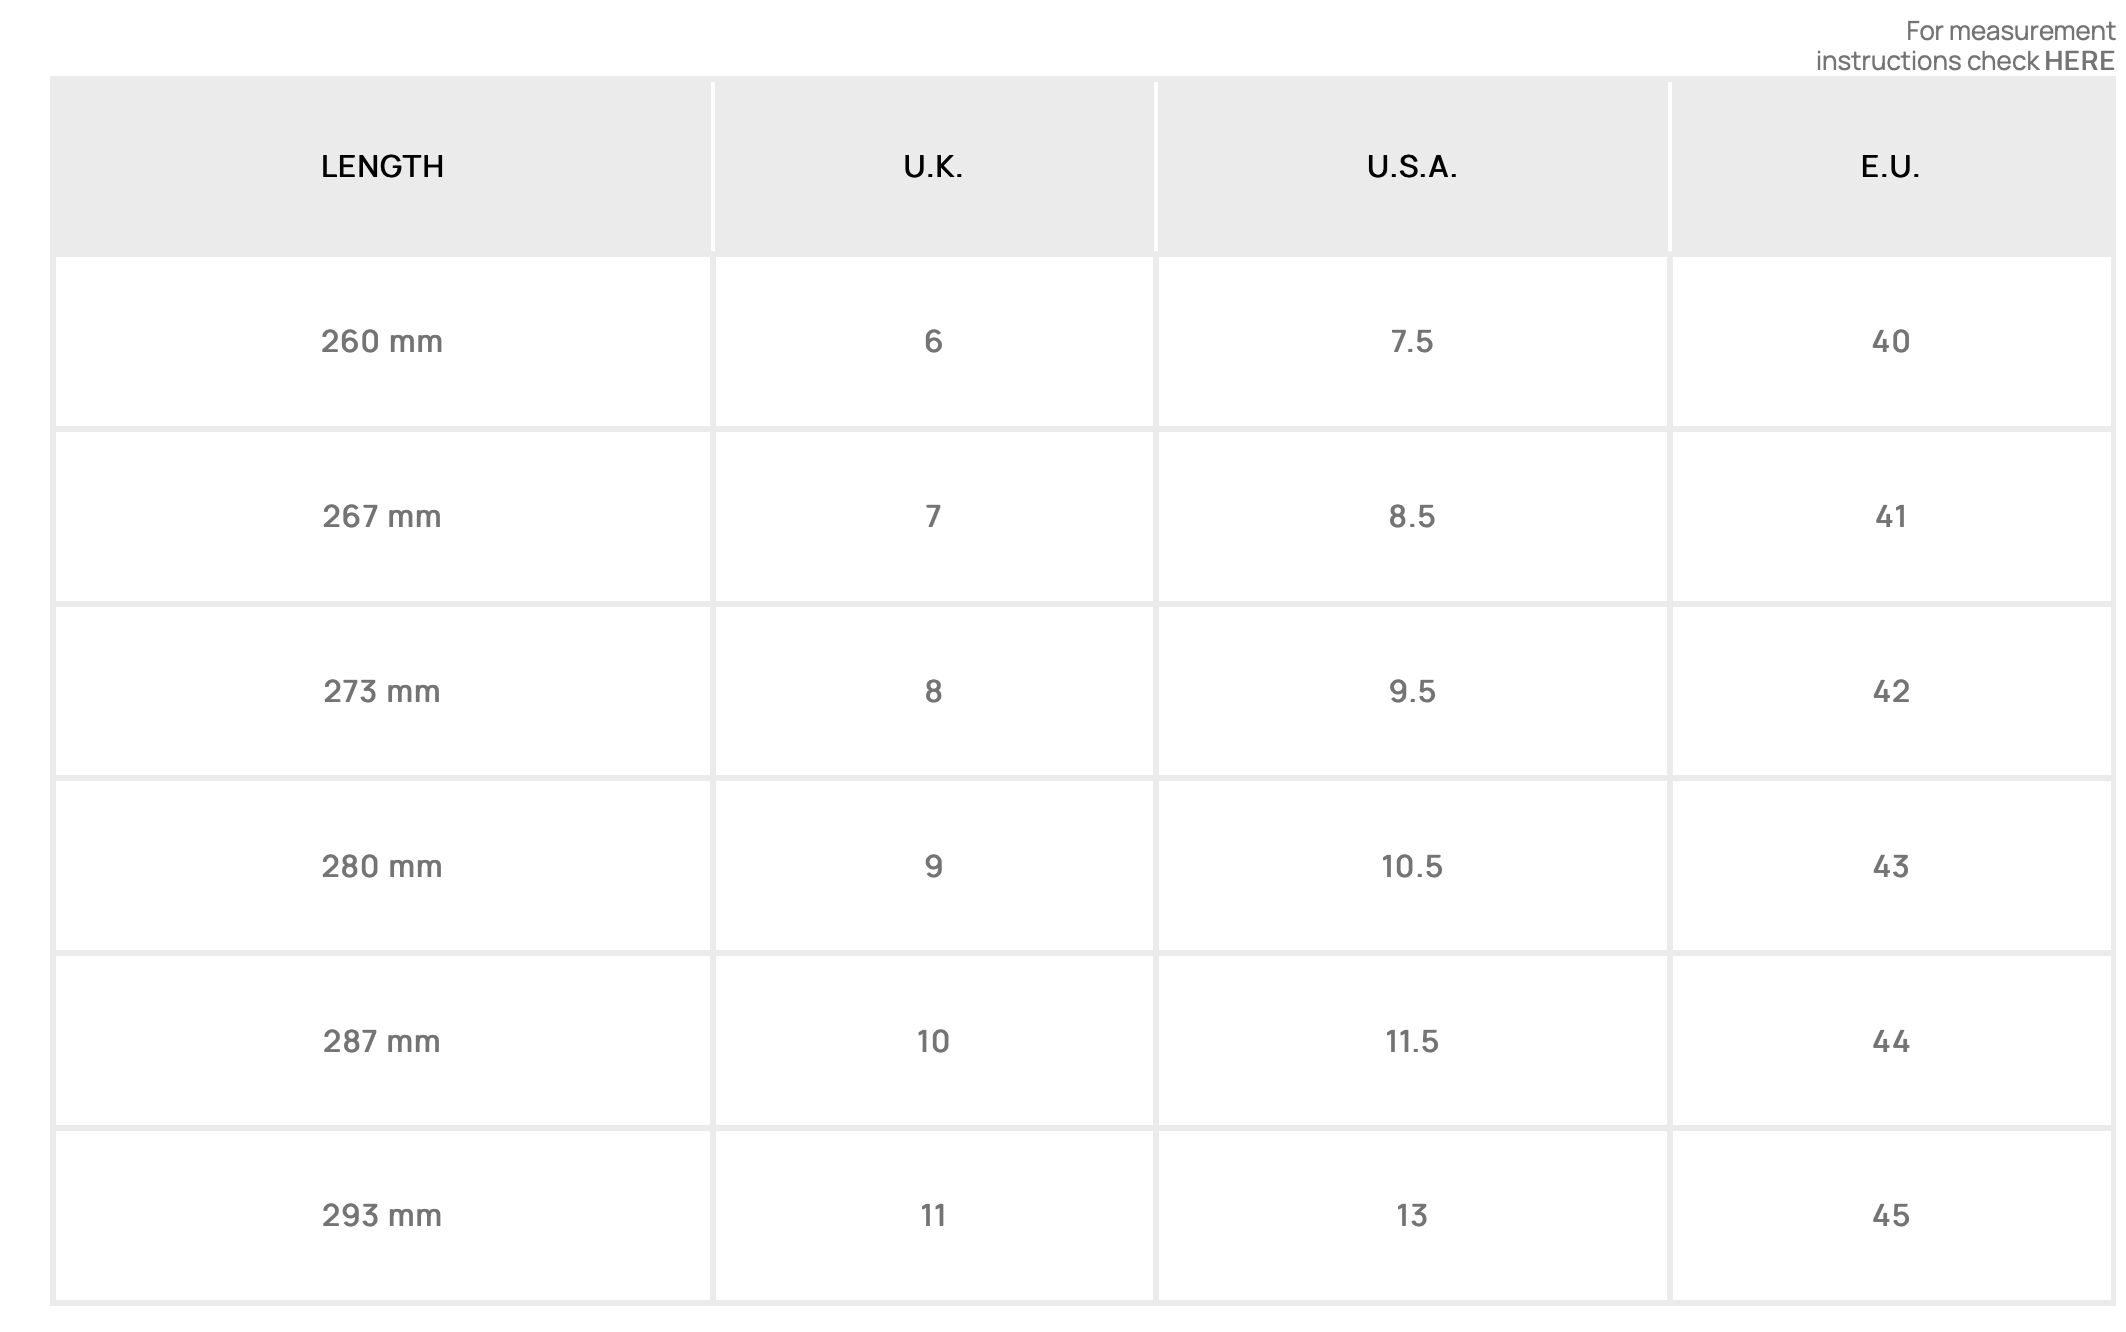
Task: Select E.U. size 42 cell
Action: coord(1890,691)
